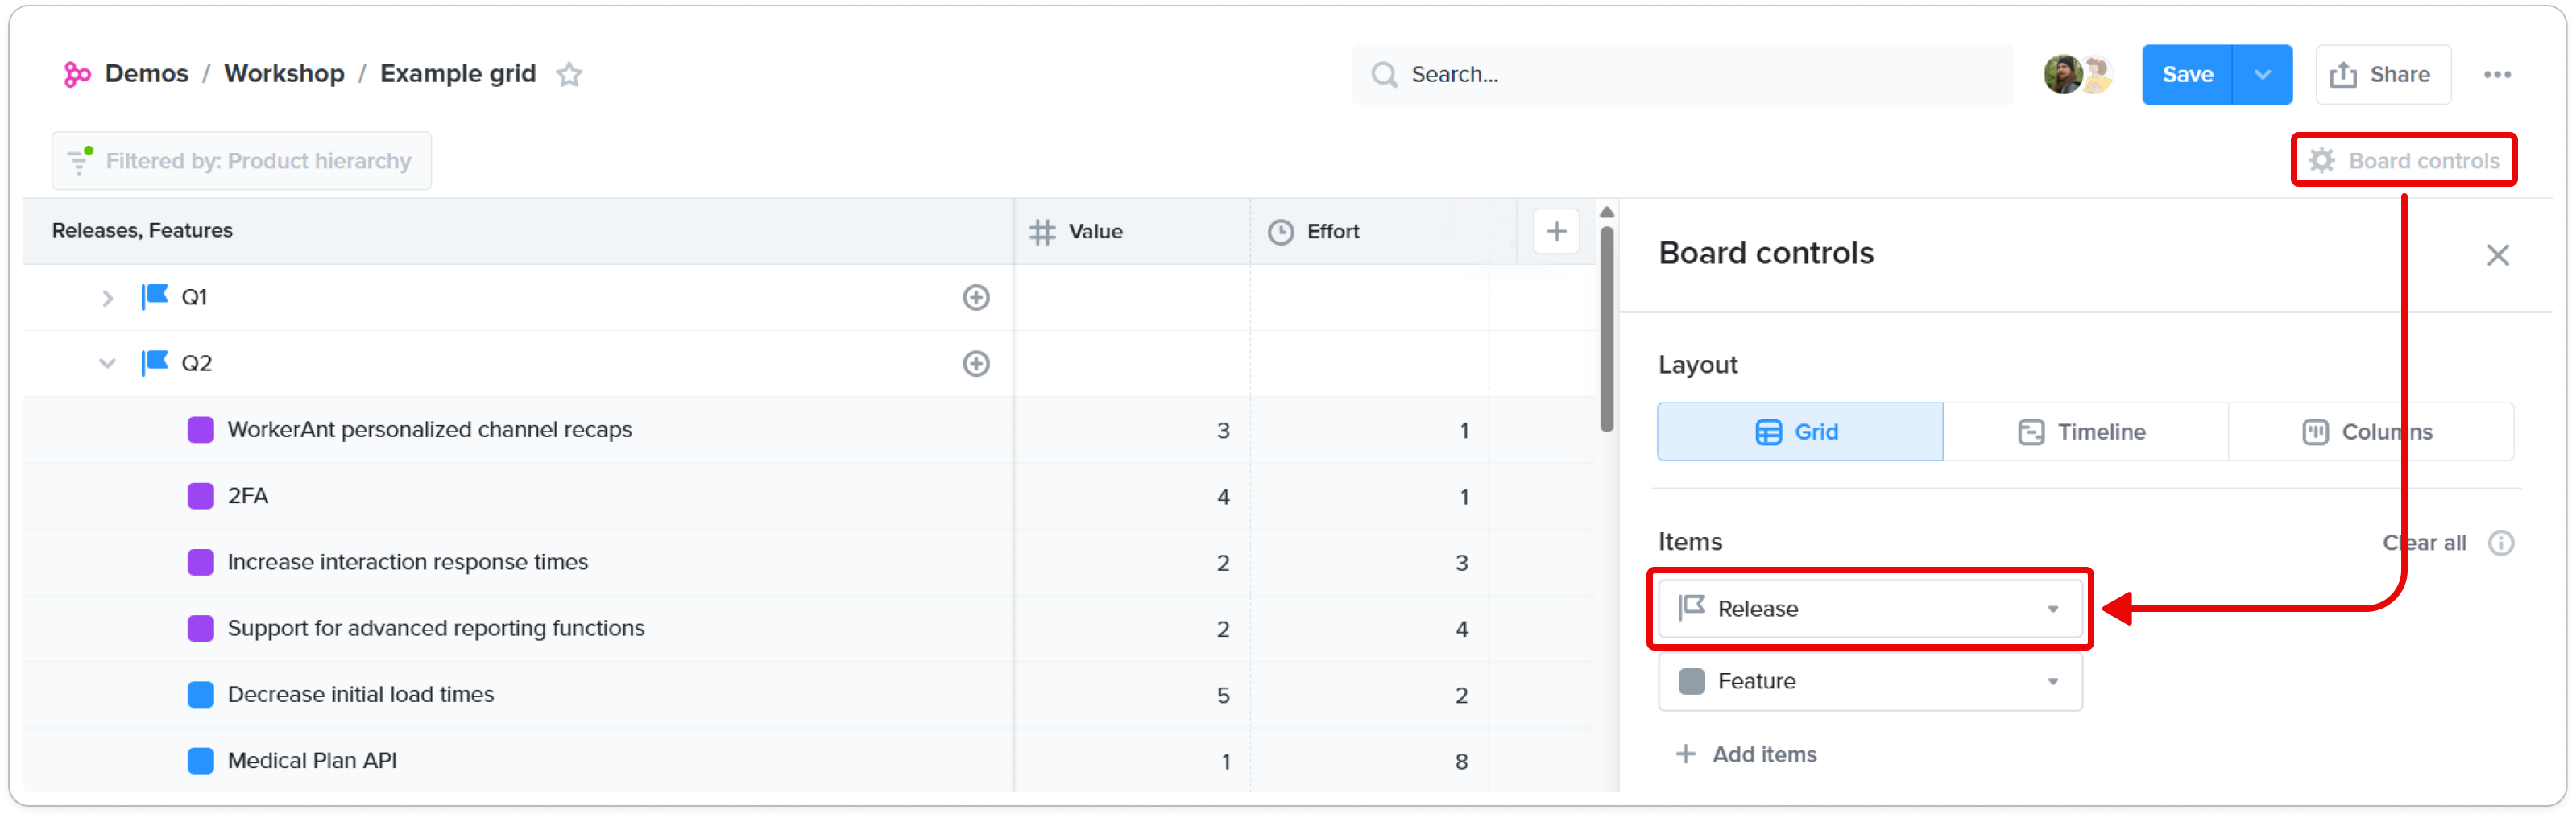Click blue swatch beside Medical Plan API
This screenshot has width=2576, height=818.
point(201,760)
